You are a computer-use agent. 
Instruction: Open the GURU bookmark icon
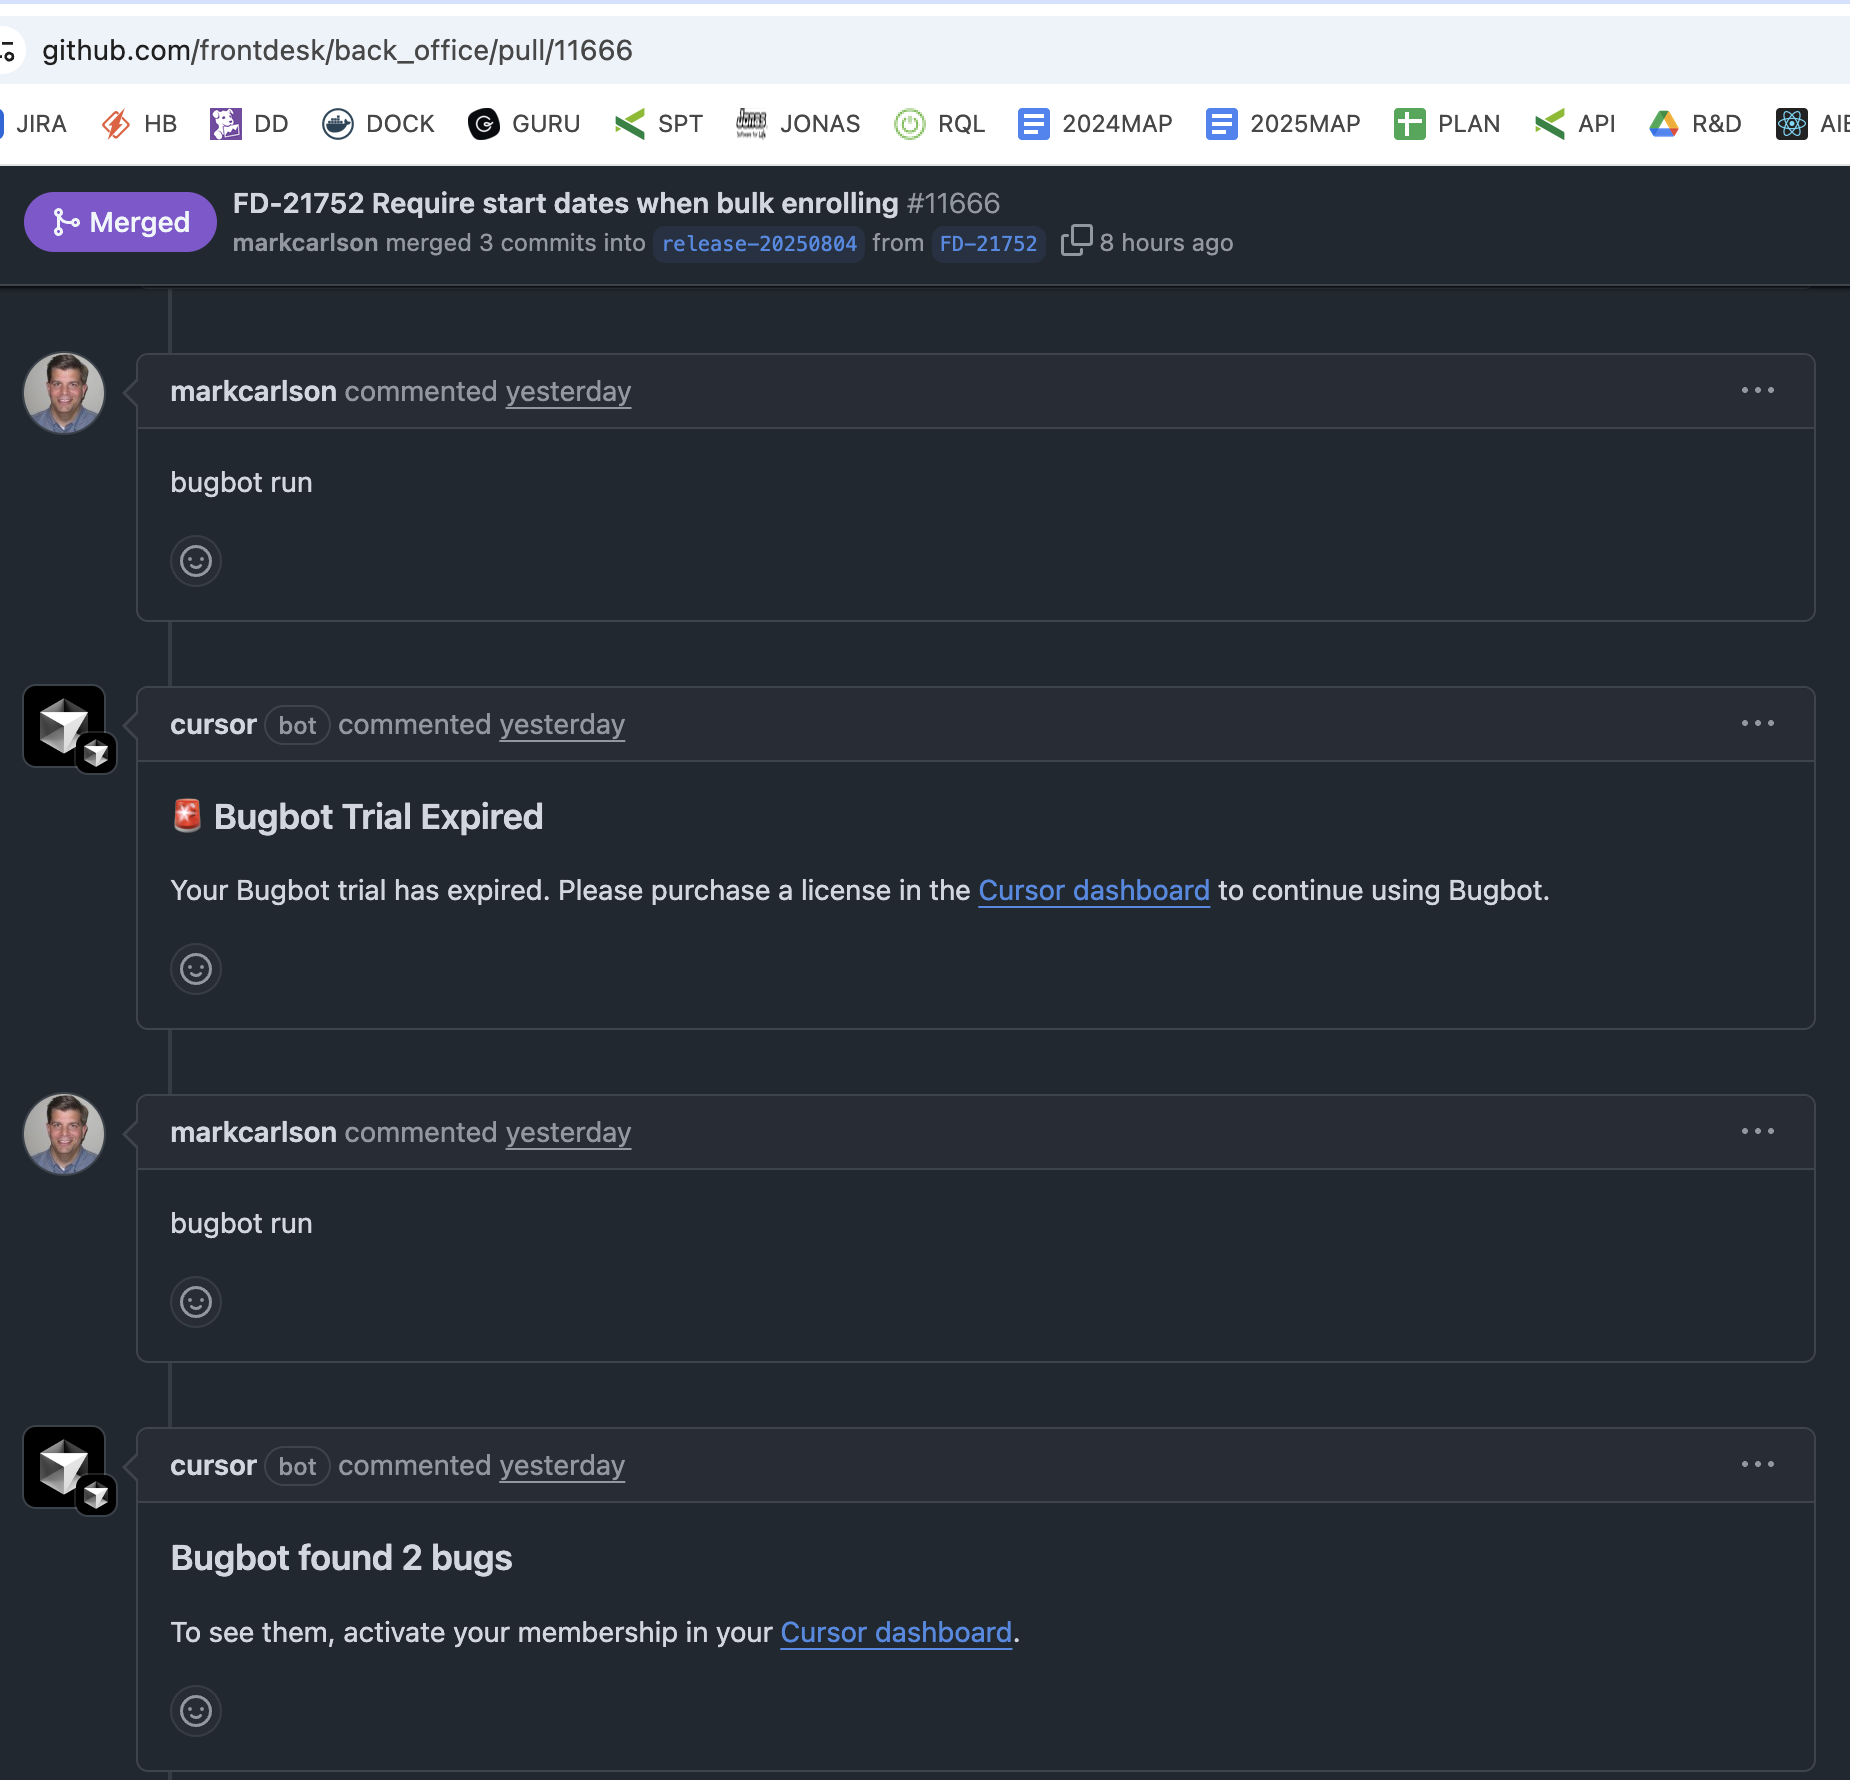click(484, 124)
